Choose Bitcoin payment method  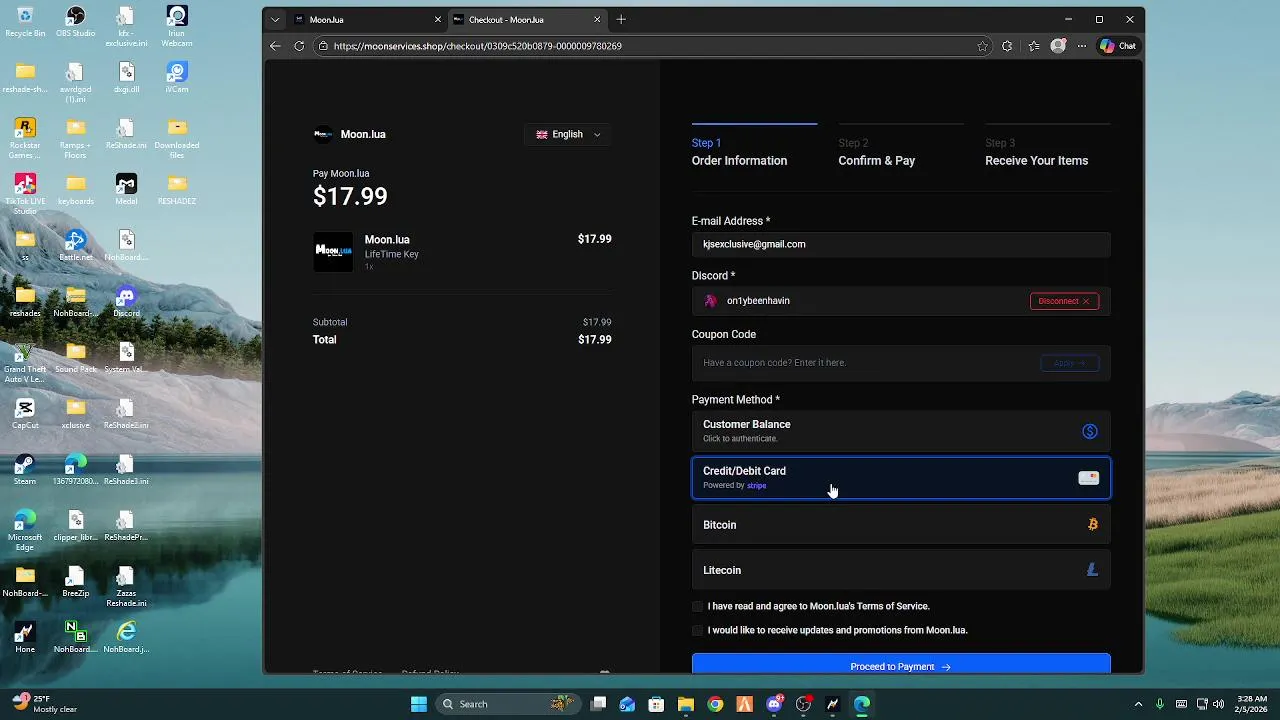click(x=901, y=525)
